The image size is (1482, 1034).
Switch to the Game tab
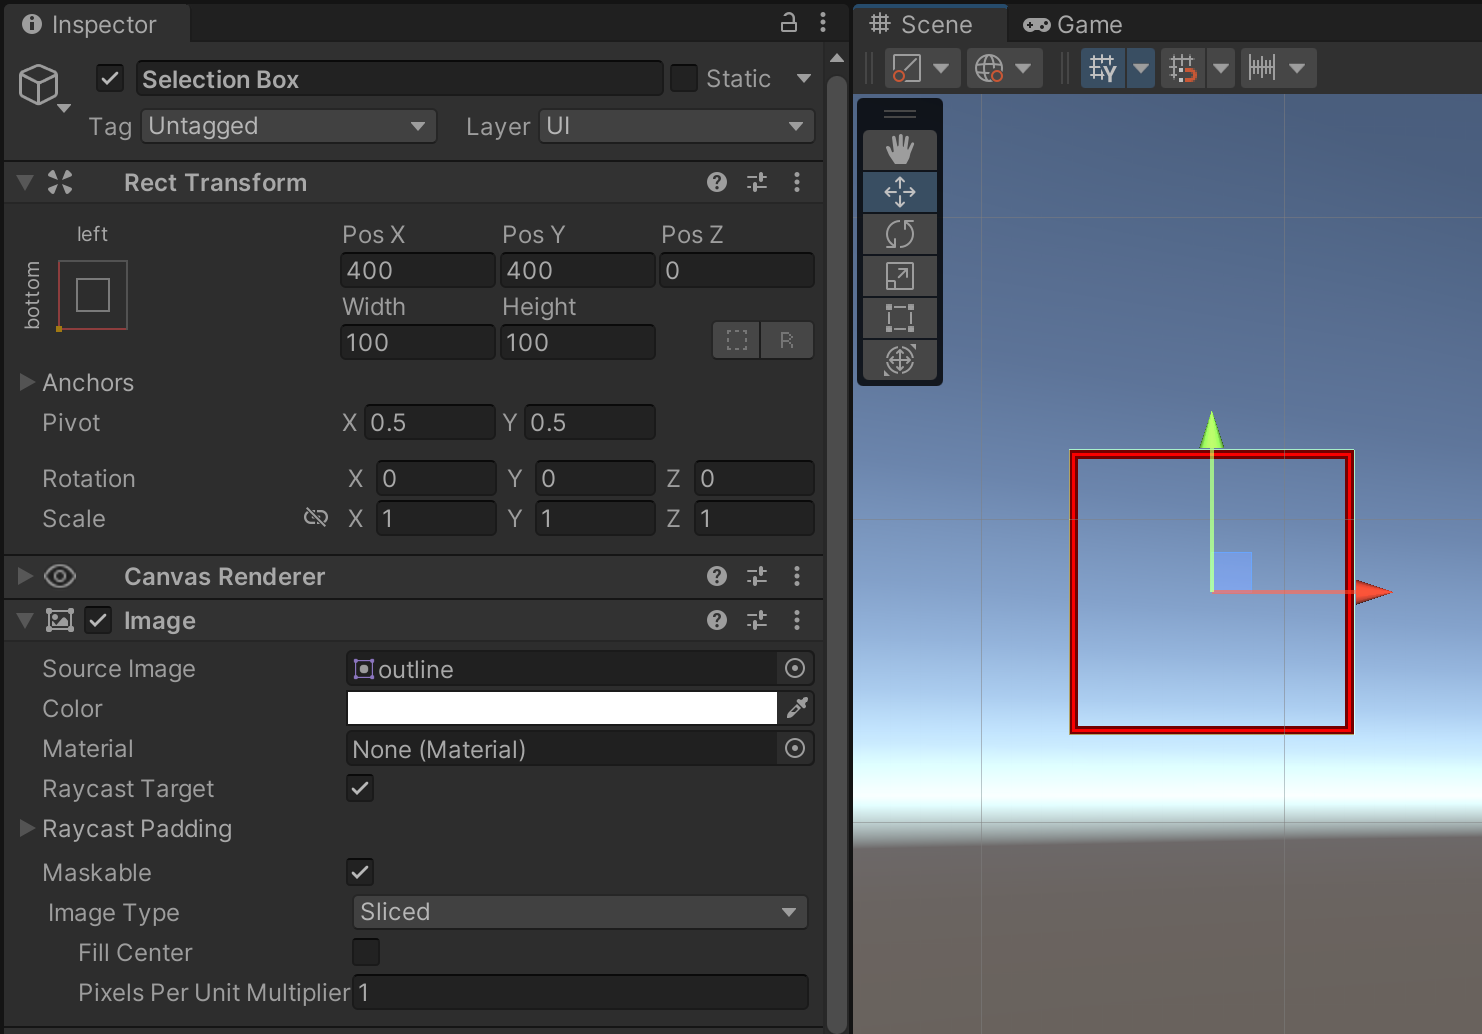click(1073, 24)
